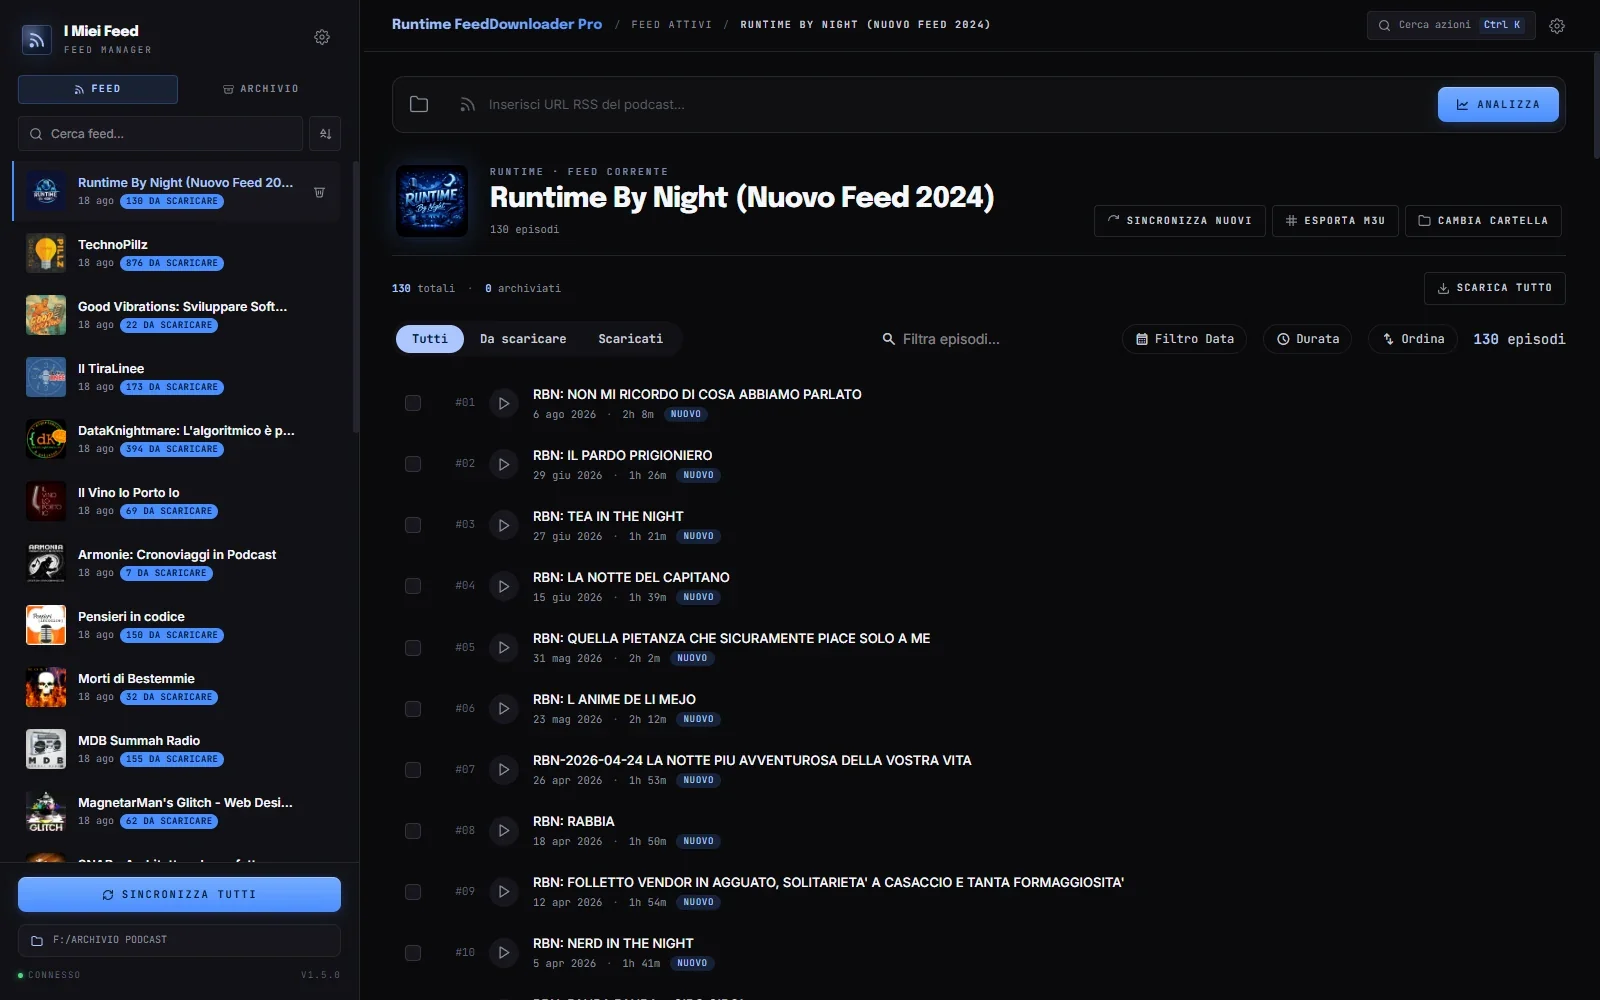Click ESPORTA M3U button
Image resolution: width=1600 pixels, height=1000 pixels.
click(1335, 221)
